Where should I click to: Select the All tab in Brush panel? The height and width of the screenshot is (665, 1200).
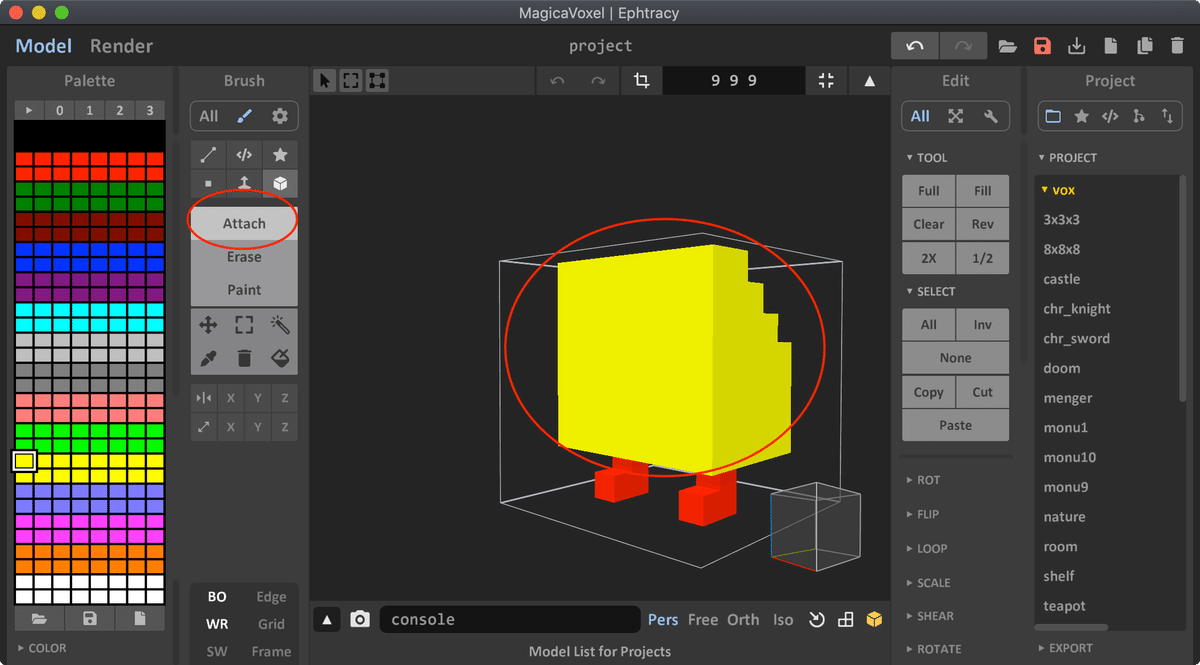(208, 116)
